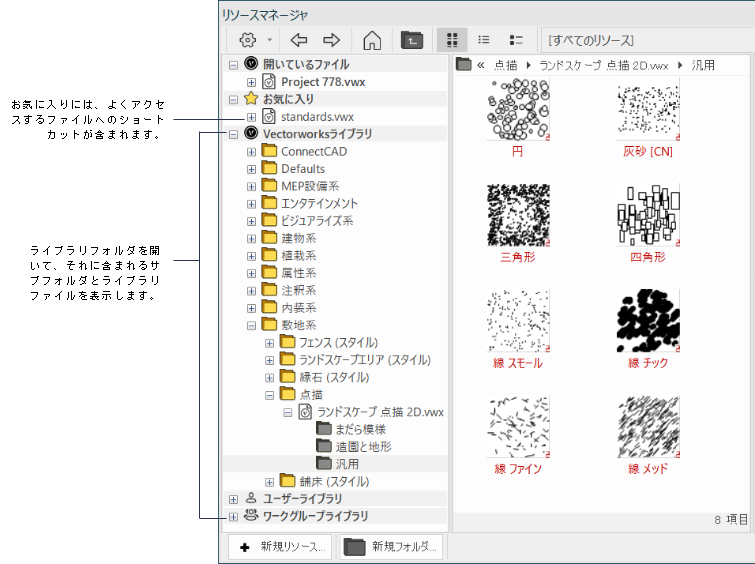Select the 汎用 folder in the tree
Screen dimensions: 755x564
[347, 464]
